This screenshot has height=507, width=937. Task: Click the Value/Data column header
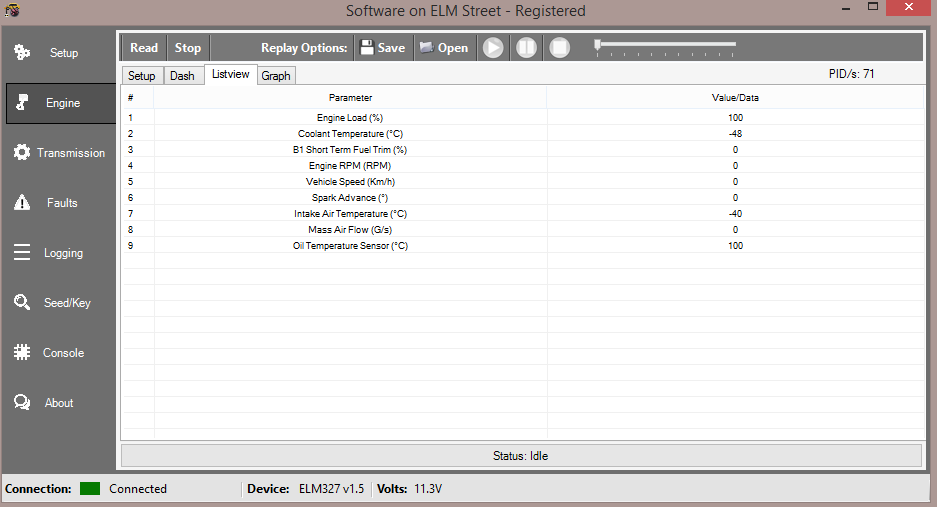click(735, 97)
